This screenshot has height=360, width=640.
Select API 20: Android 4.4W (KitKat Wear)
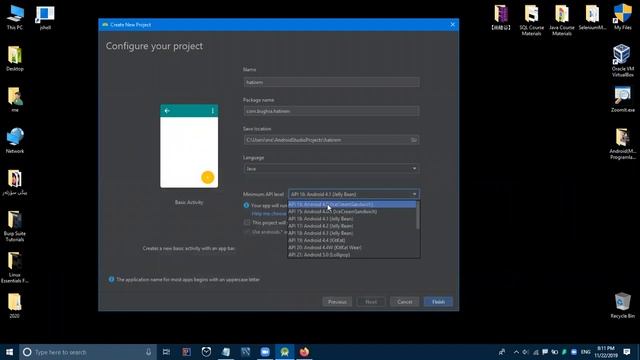[352, 247]
